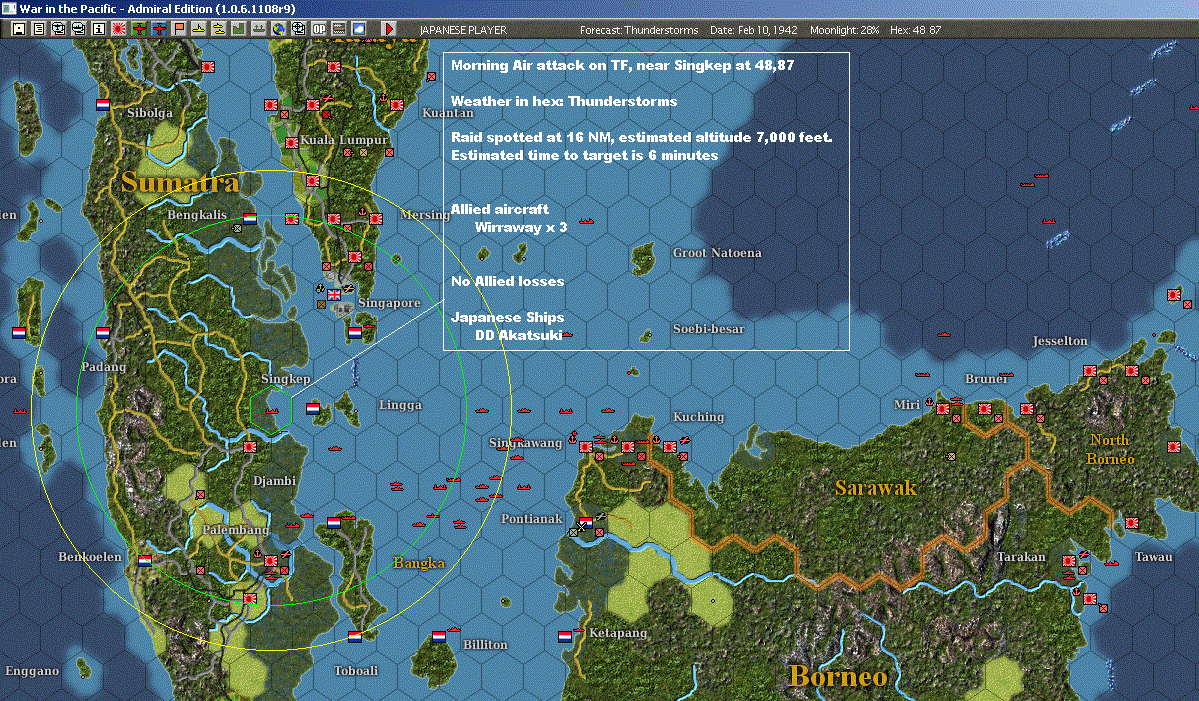The image size is (1199, 701).
Task: Click the Palembang map label
Action: (236, 529)
